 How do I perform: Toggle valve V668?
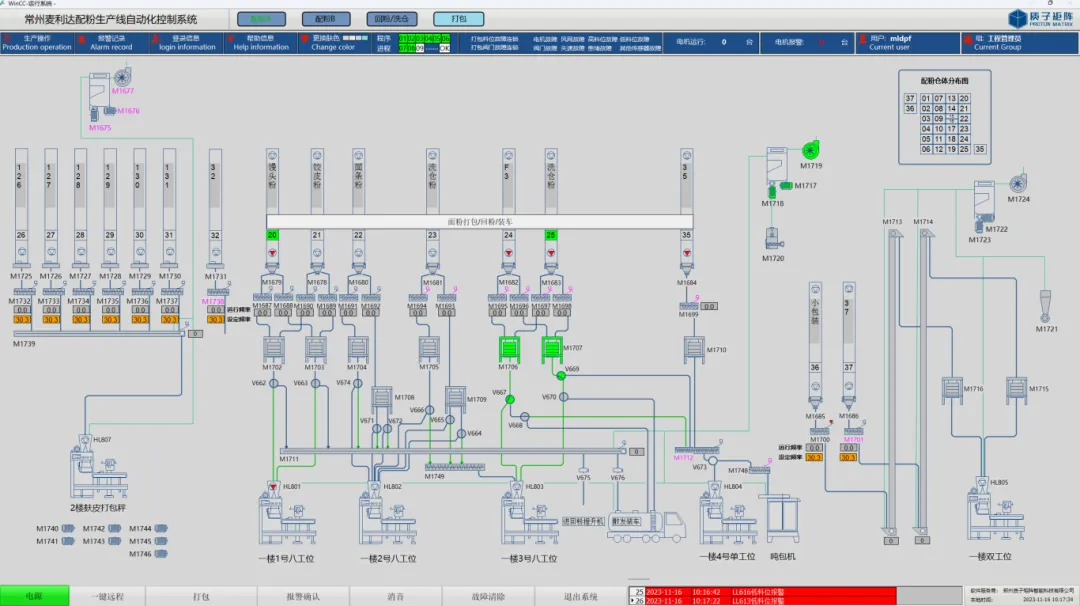tap(525, 417)
